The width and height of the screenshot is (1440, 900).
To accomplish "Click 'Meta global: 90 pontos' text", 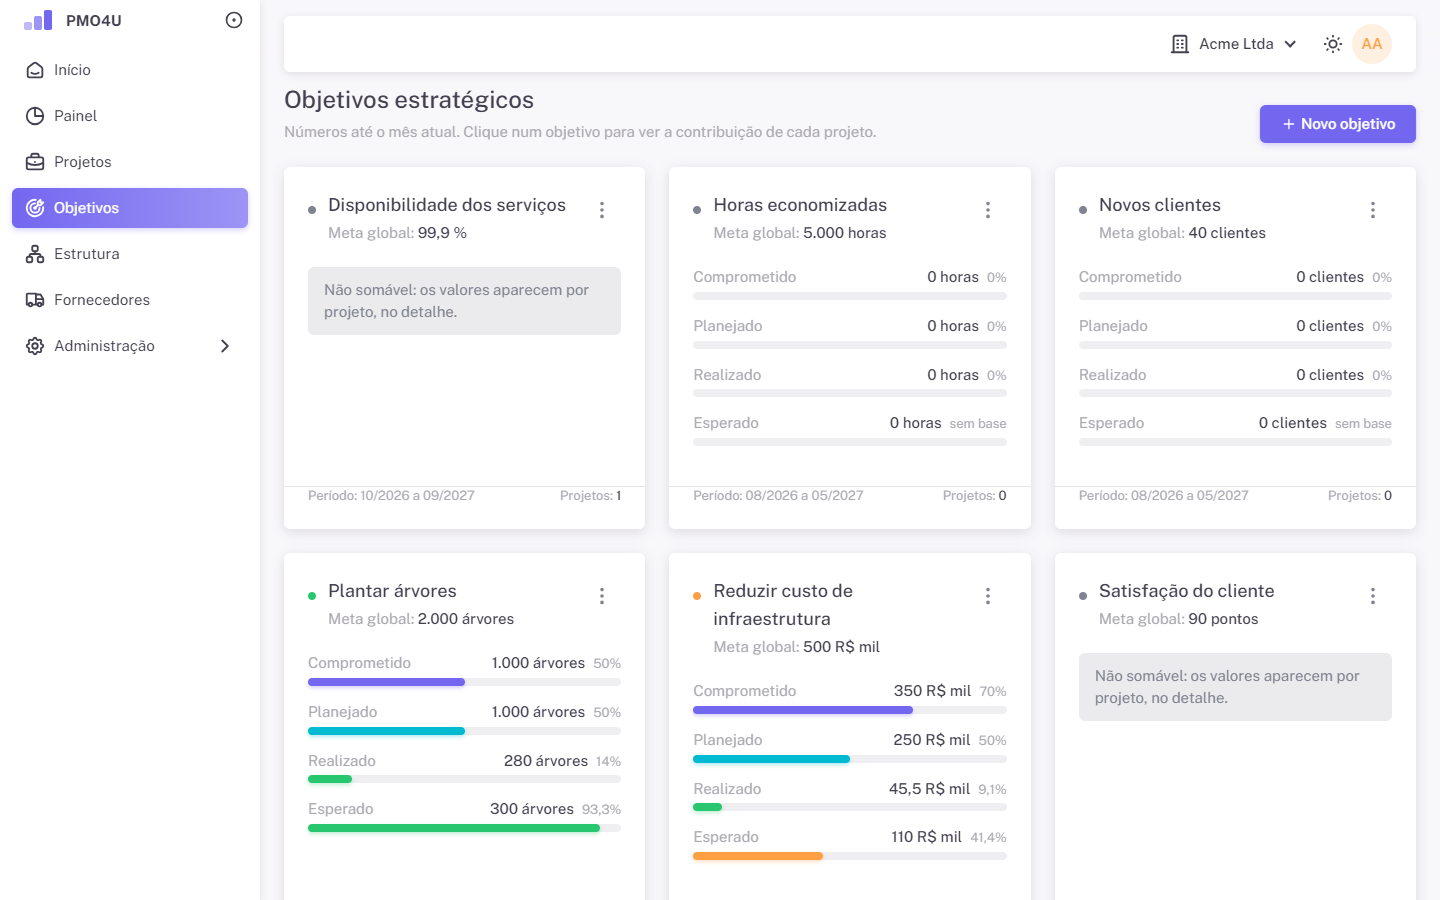I will [x=1179, y=619].
